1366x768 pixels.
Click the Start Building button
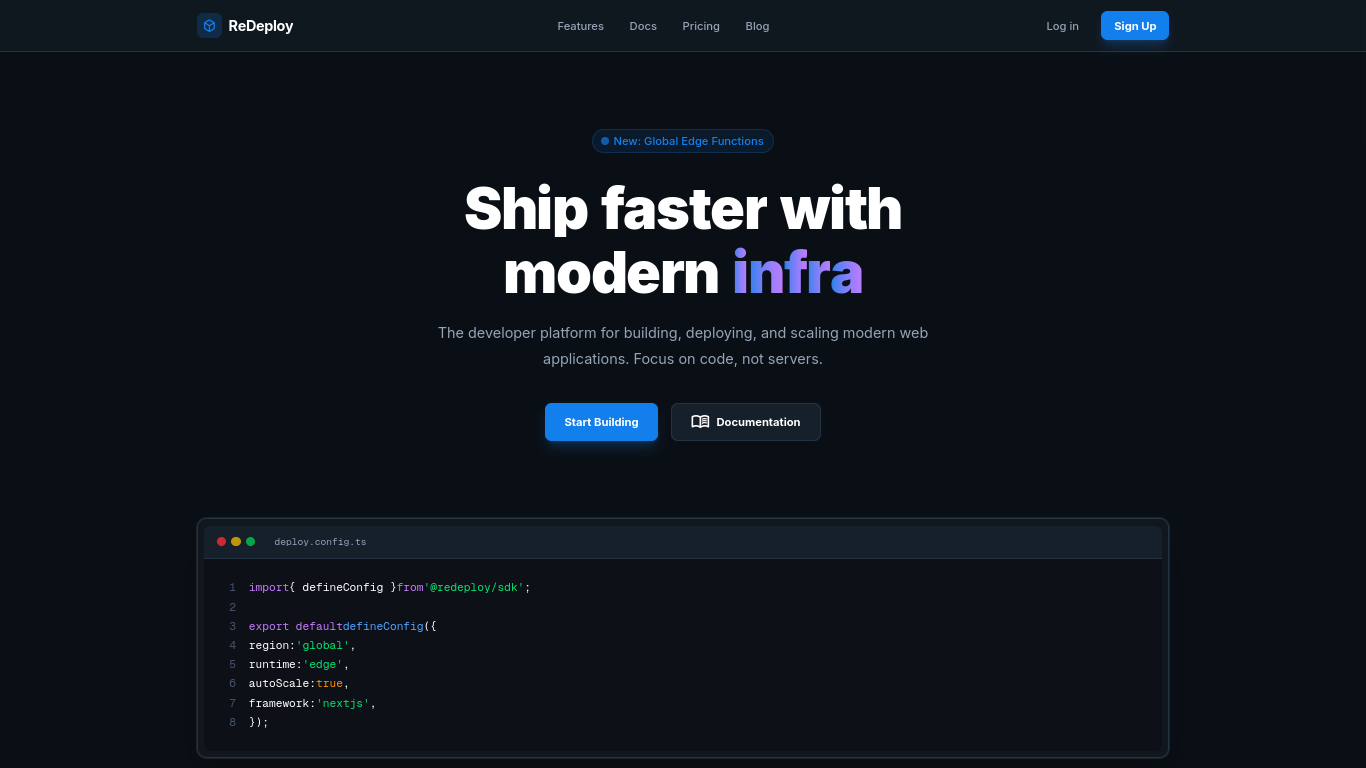(x=601, y=422)
